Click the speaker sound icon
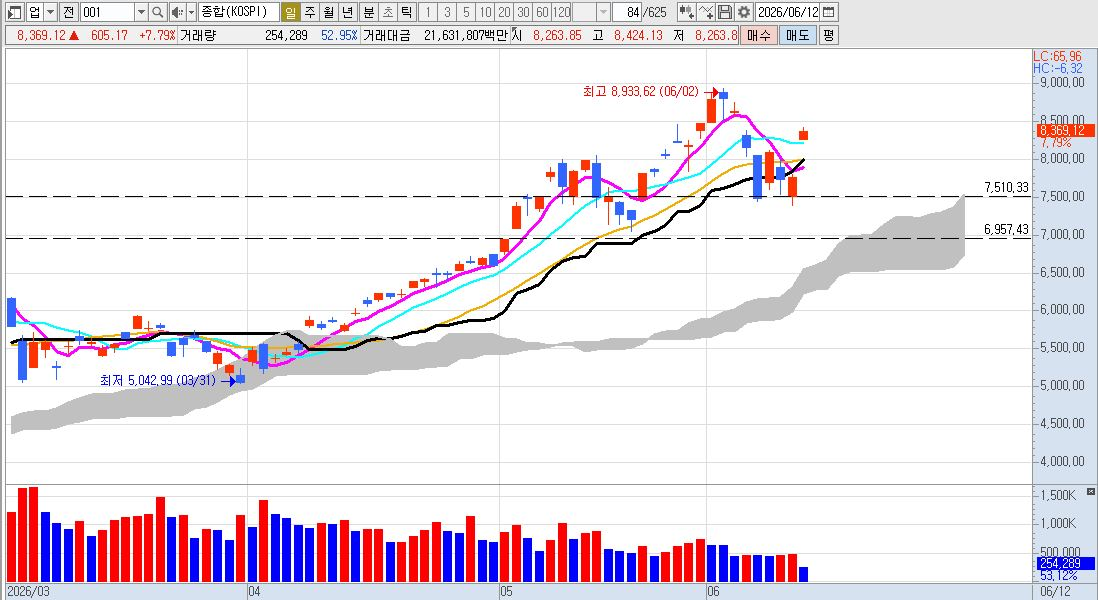 pos(176,12)
